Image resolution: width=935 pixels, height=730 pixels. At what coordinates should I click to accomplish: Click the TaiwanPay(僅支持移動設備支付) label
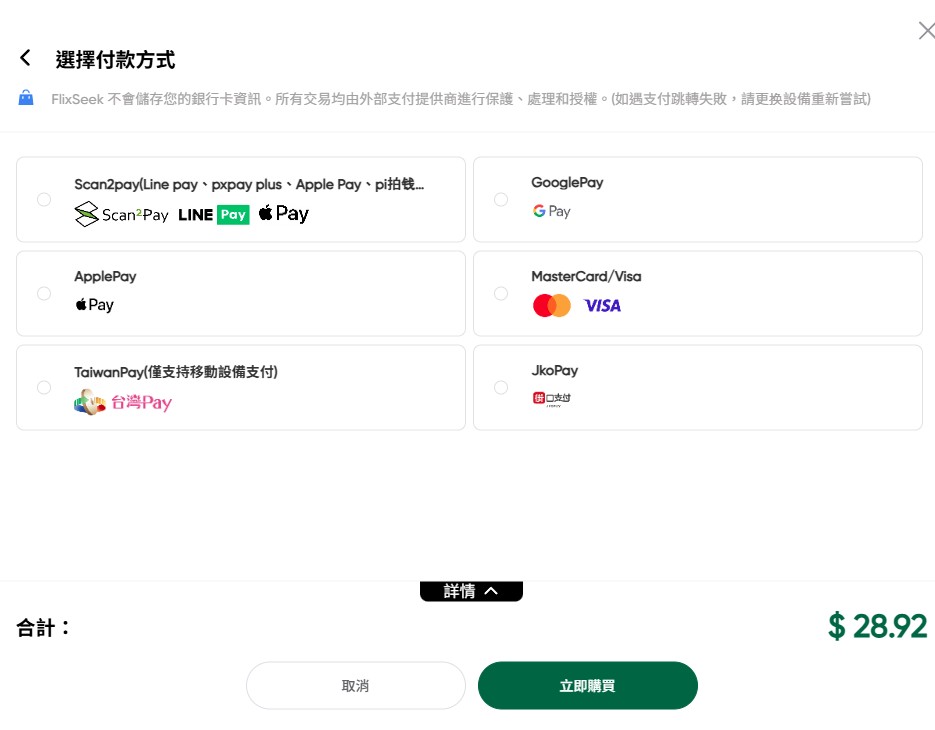pos(176,372)
